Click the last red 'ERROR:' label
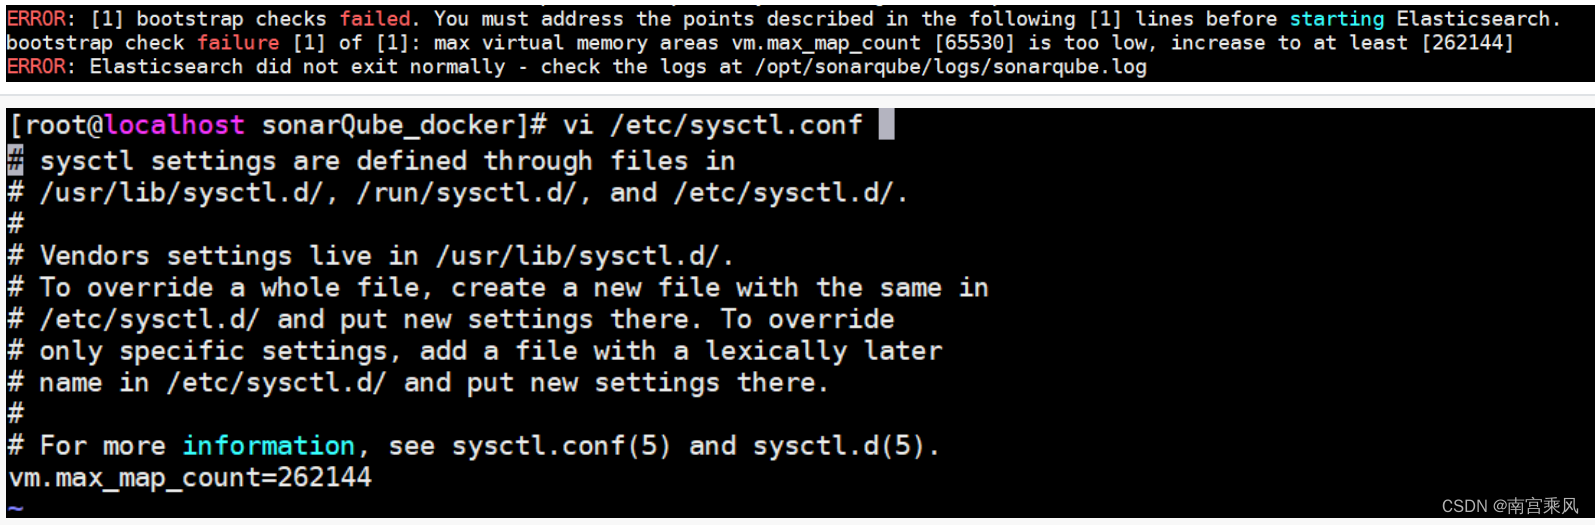Viewport: 1595px width, 525px height. (40, 67)
